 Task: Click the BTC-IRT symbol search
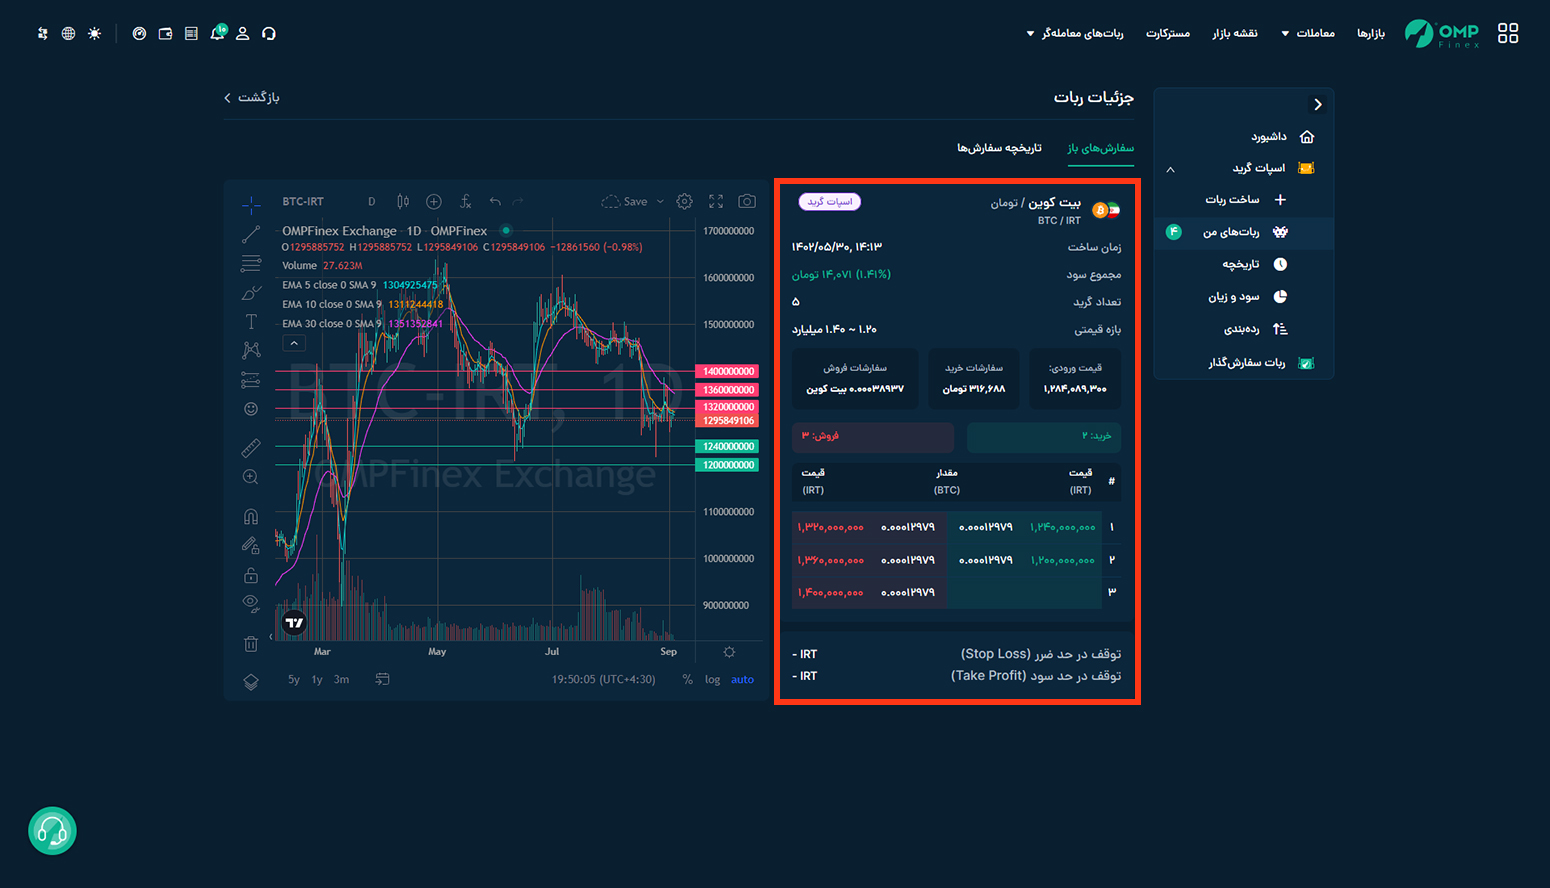click(303, 201)
